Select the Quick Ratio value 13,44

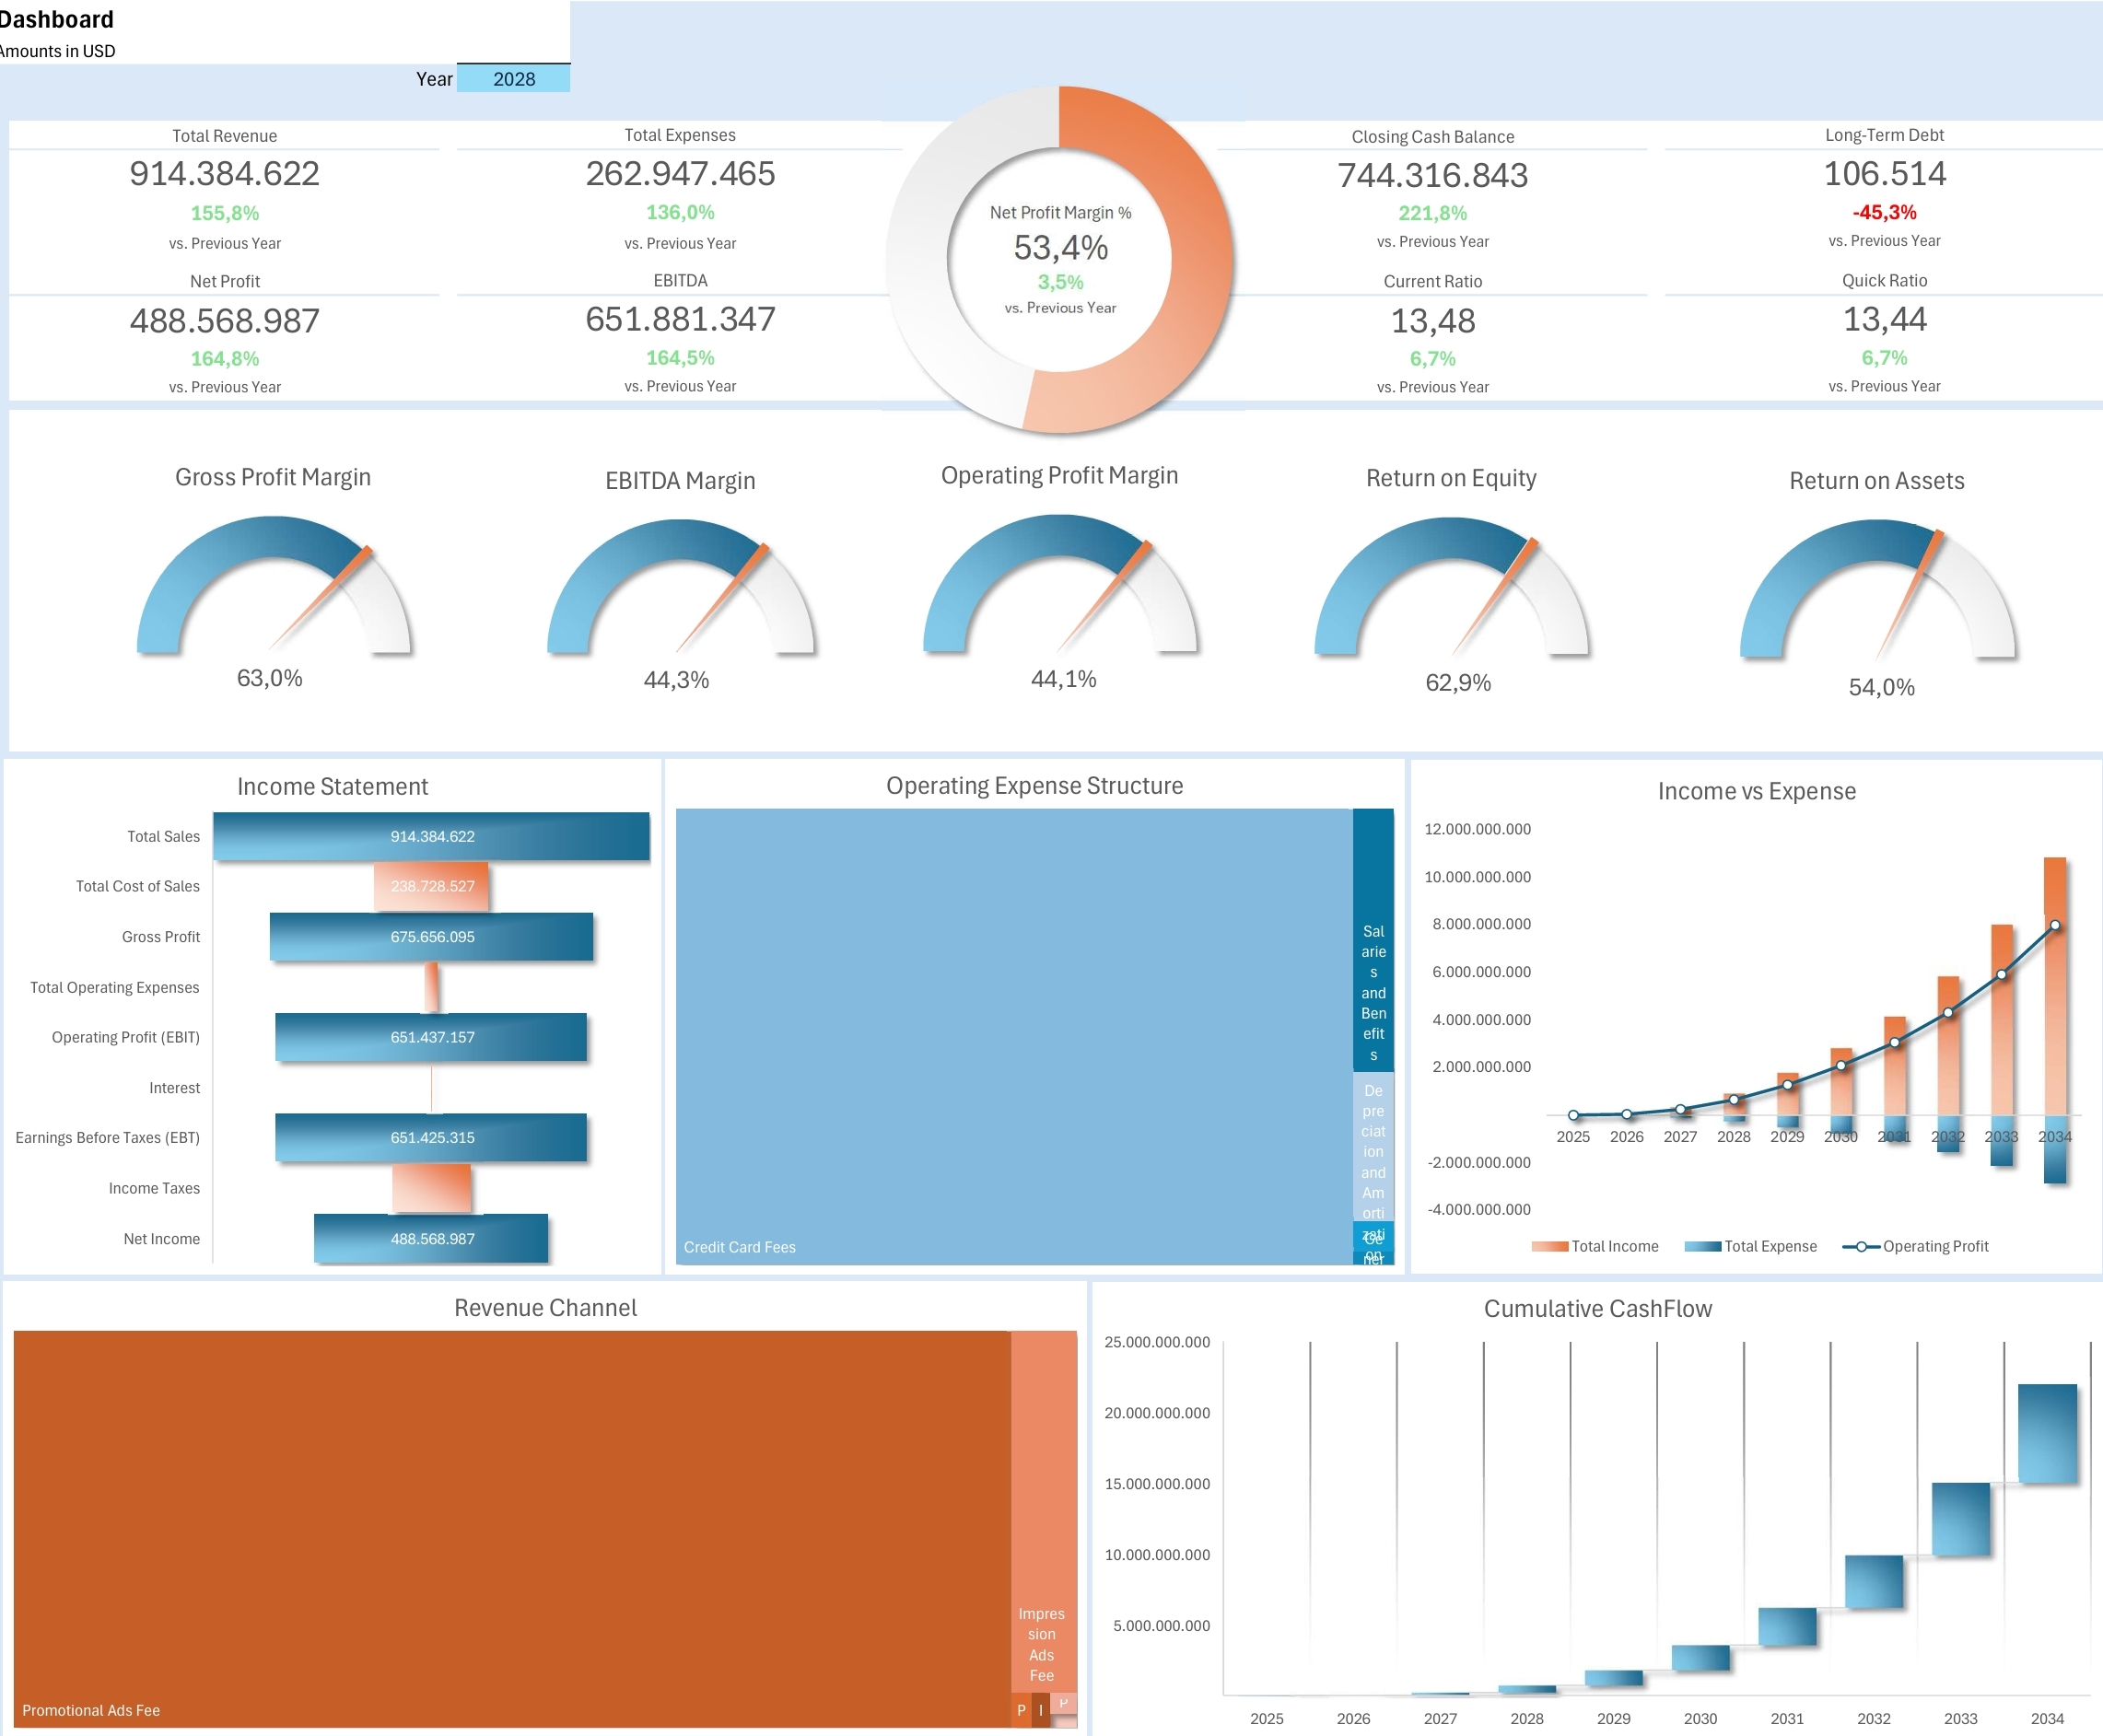click(x=1885, y=319)
